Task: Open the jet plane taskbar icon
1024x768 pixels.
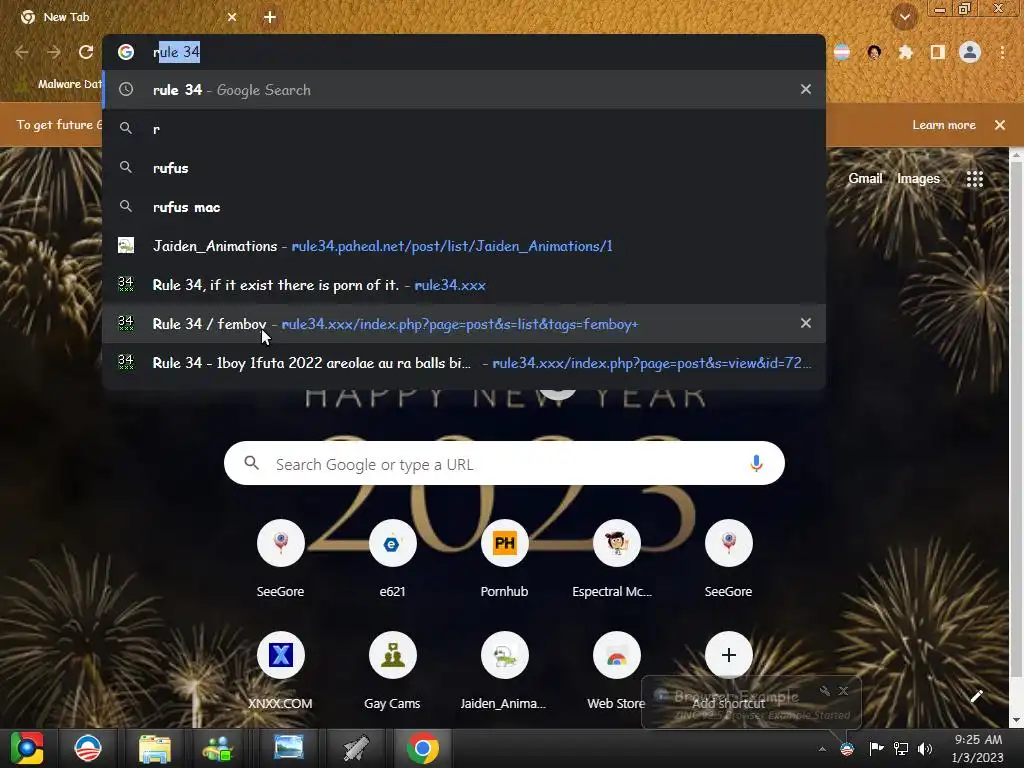Action: (x=356, y=748)
